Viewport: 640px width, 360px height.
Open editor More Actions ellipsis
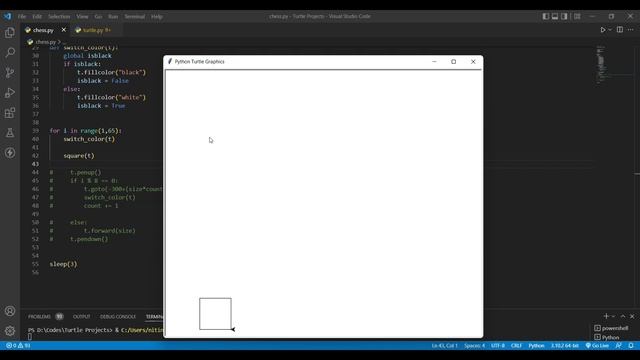click(631, 30)
